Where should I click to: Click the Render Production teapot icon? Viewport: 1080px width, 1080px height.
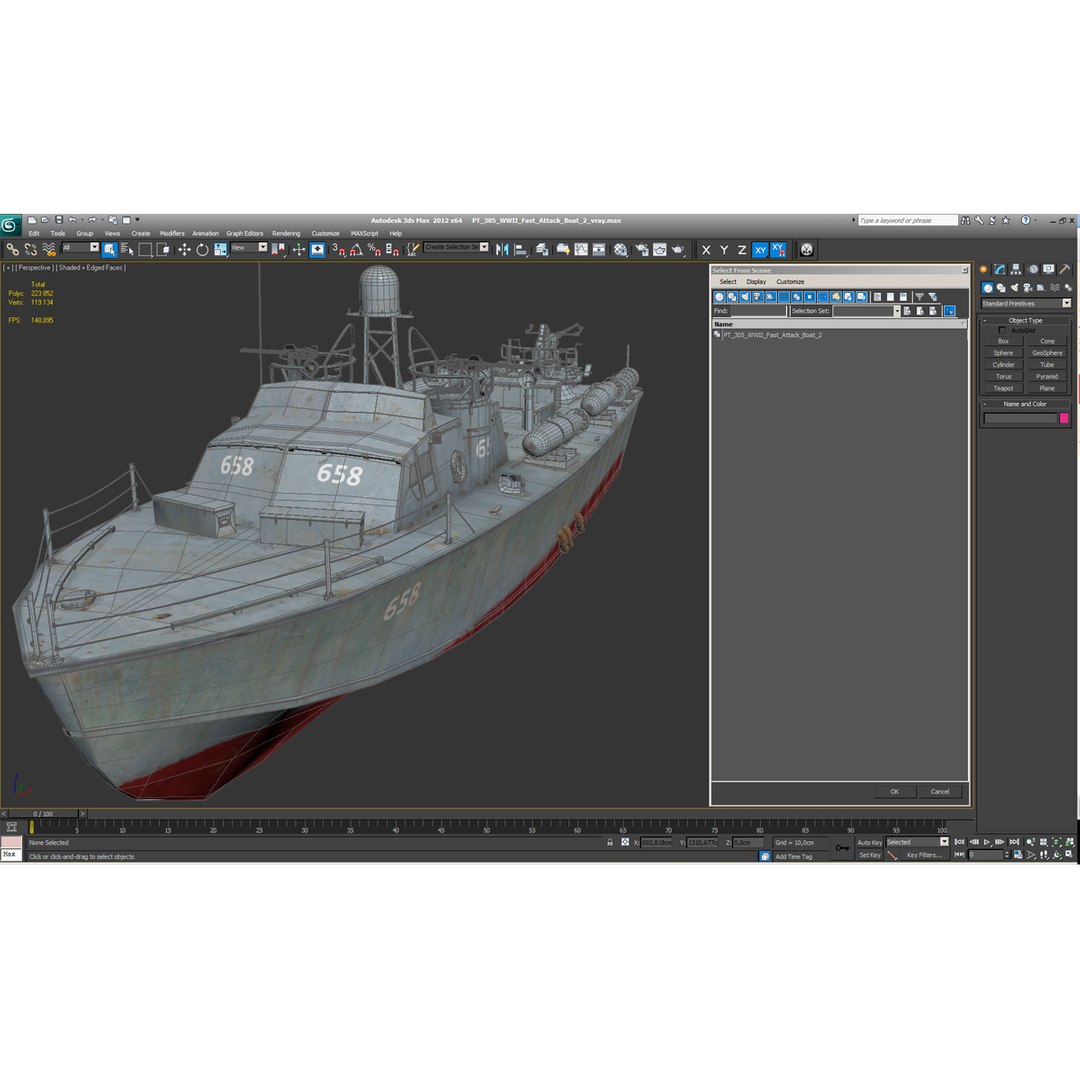(x=678, y=249)
